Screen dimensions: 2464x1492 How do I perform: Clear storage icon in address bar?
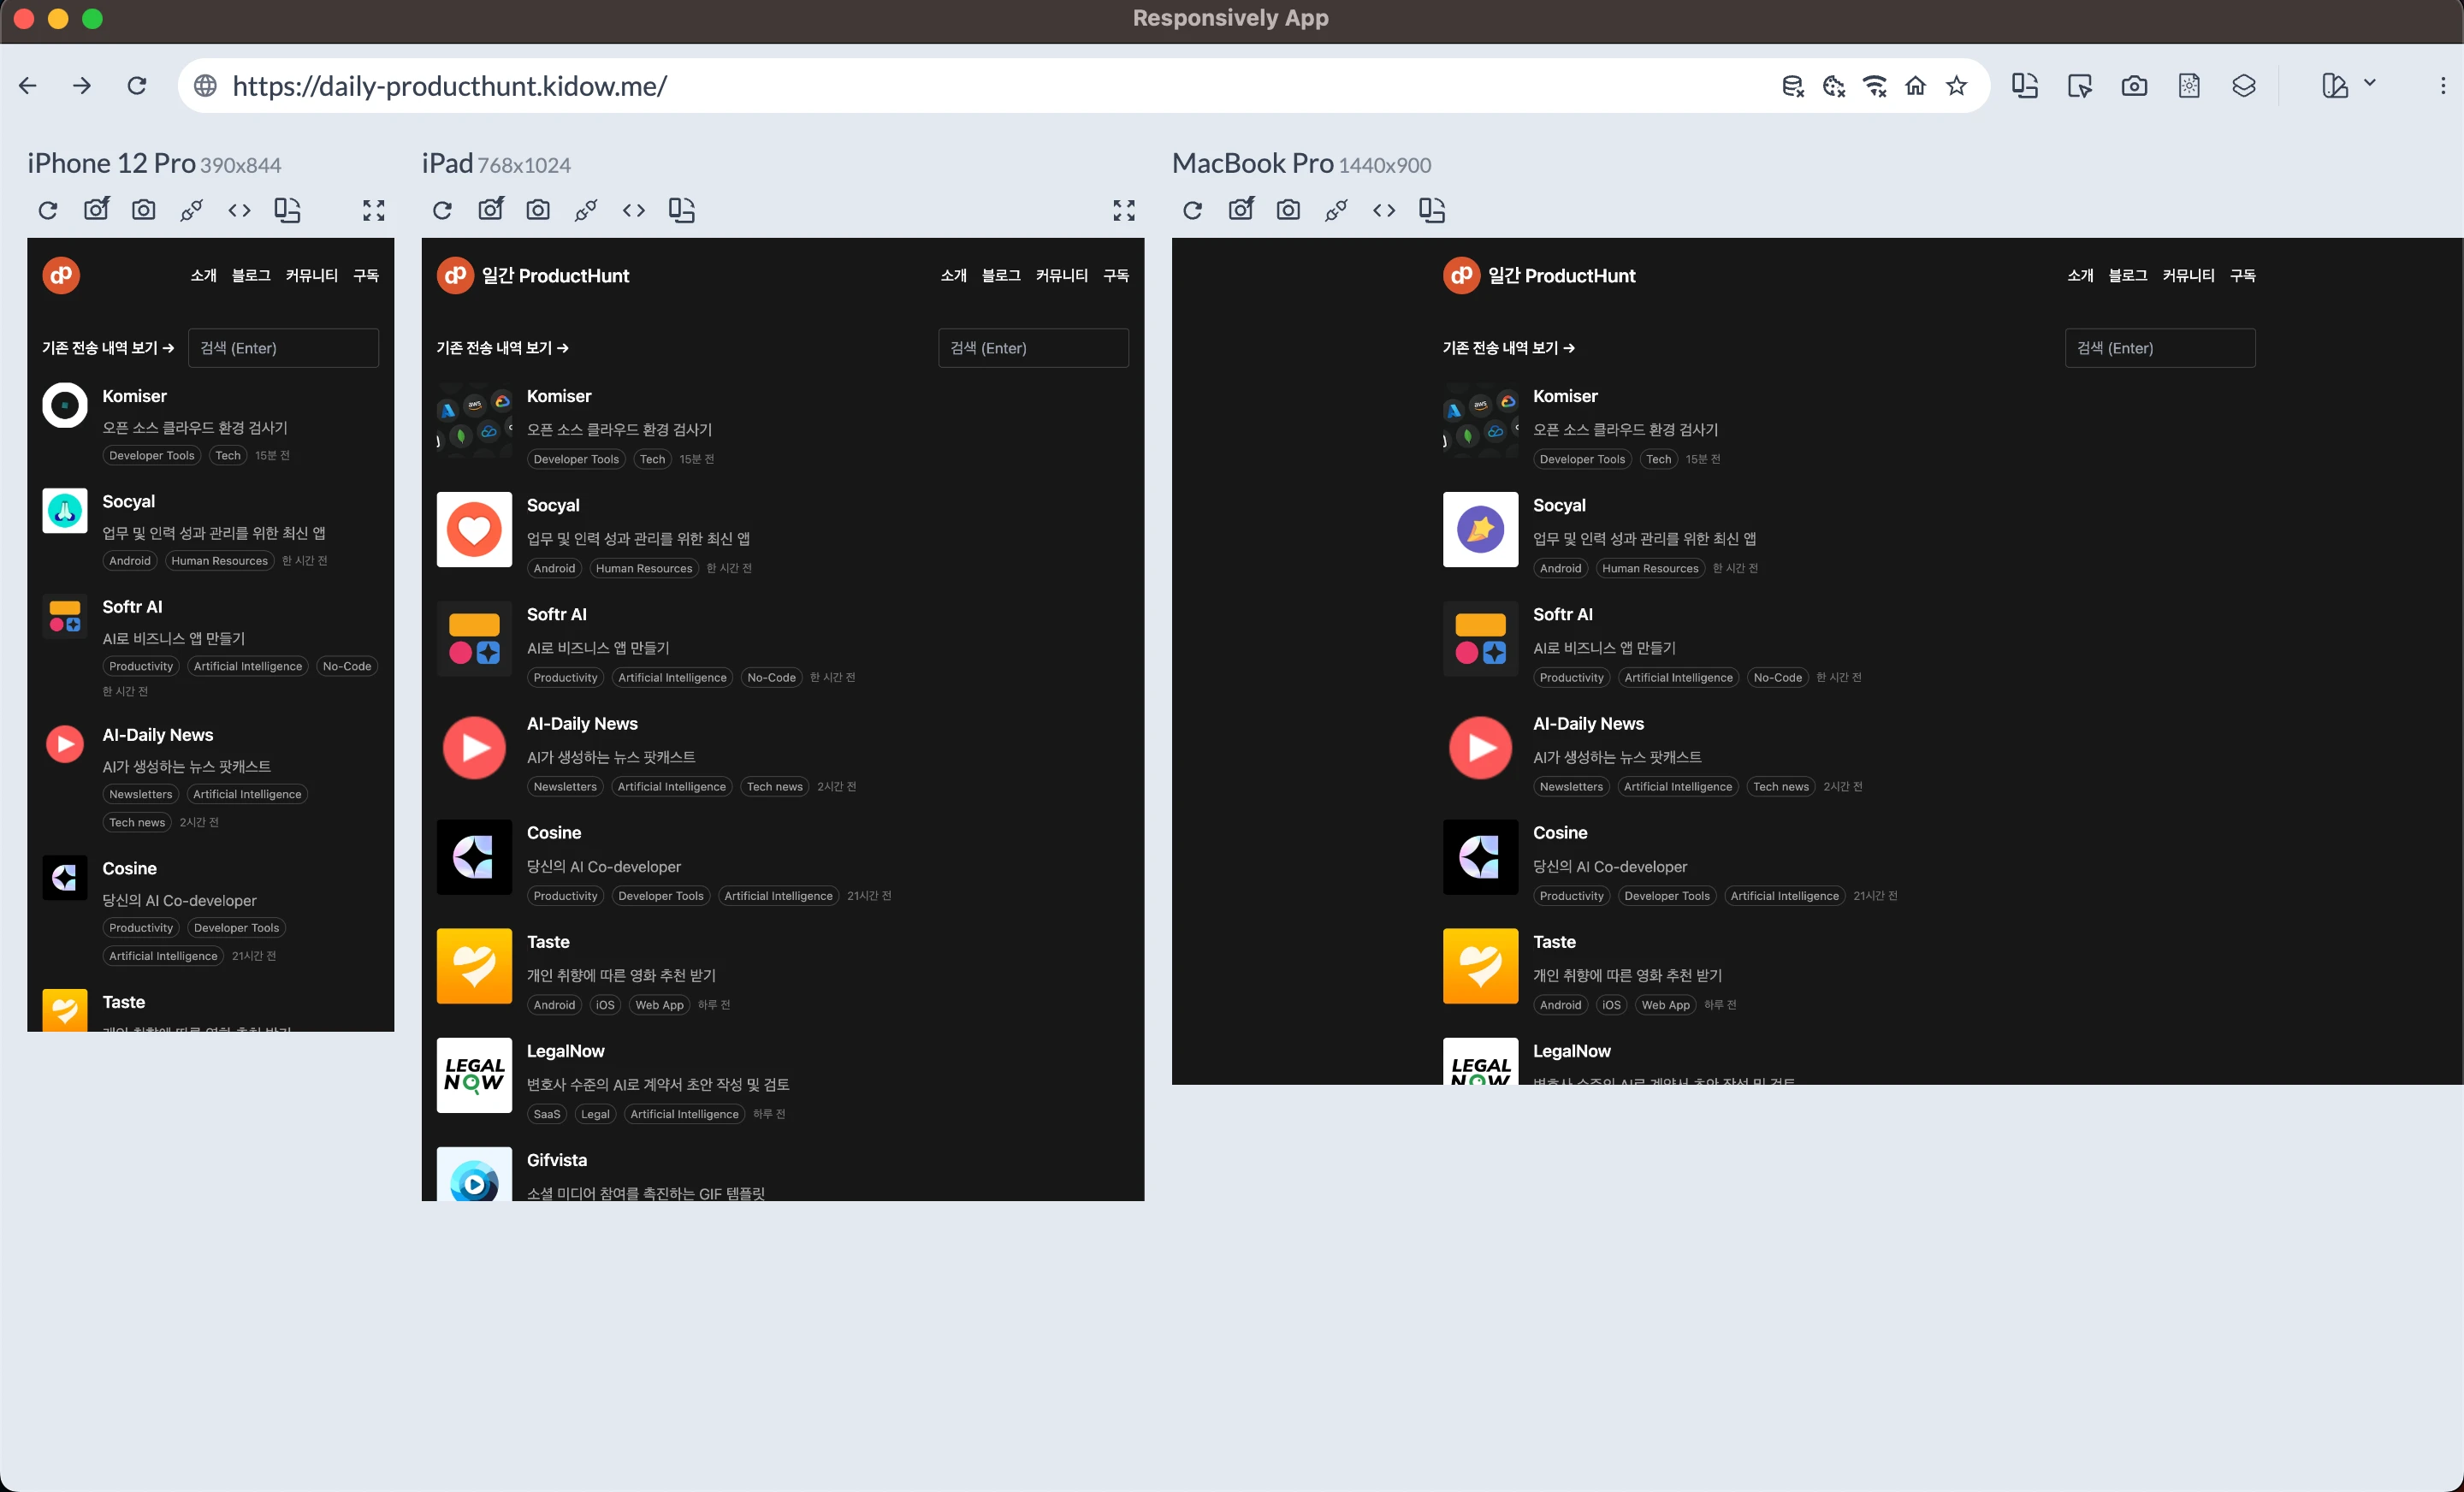coord(1793,86)
